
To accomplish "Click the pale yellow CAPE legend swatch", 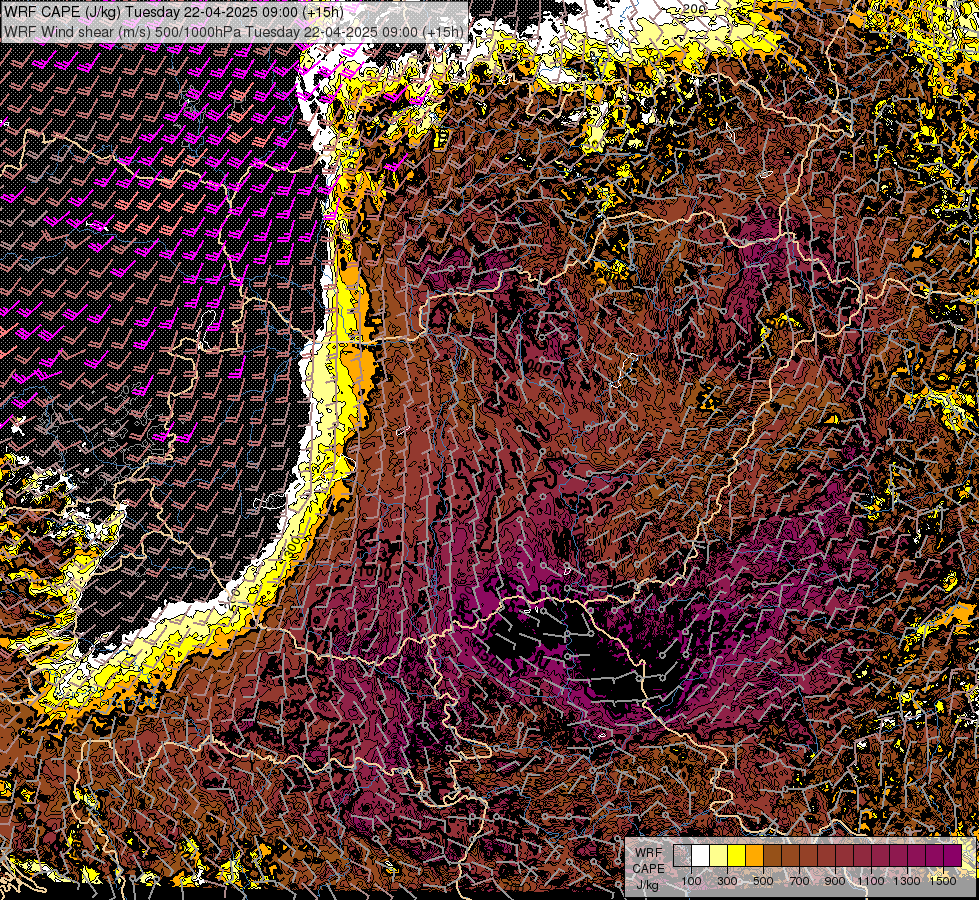I will tap(719, 855).
